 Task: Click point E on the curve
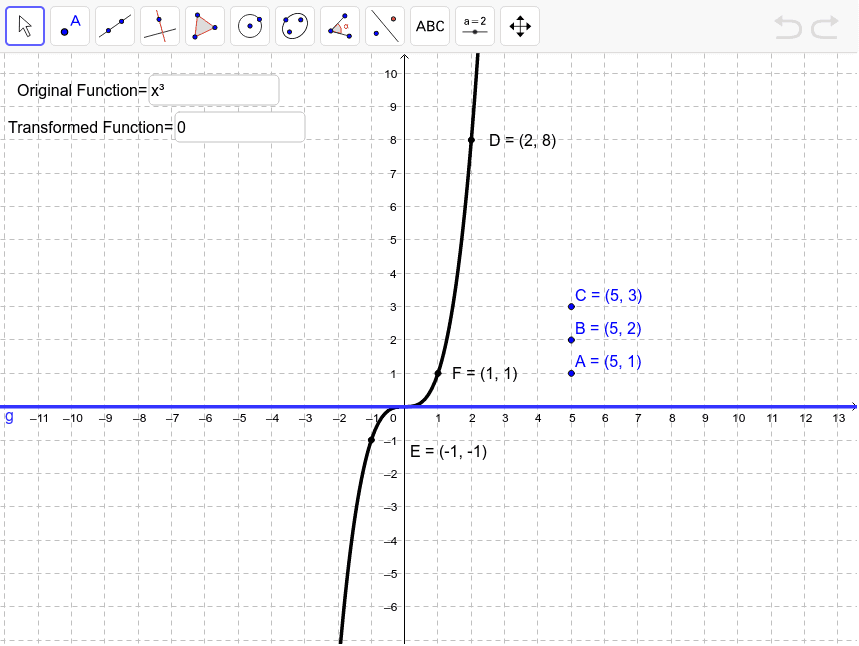click(x=371, y=440)
